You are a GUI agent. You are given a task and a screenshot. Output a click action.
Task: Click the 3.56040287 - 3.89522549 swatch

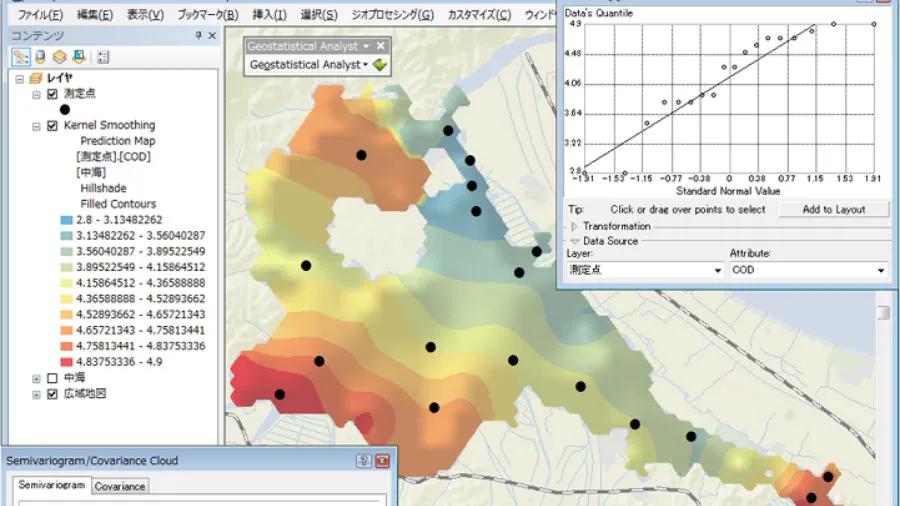pos(67,251)
